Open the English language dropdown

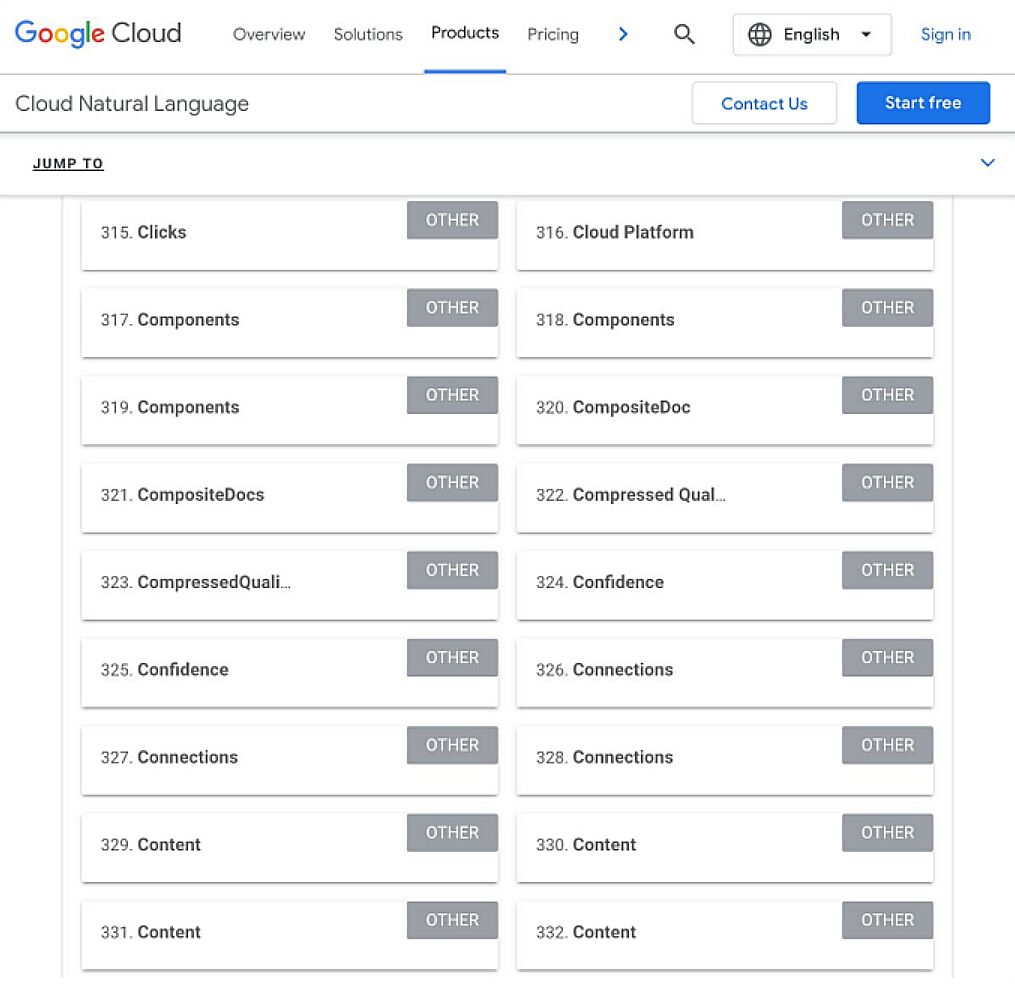click(x=812, y=34)
